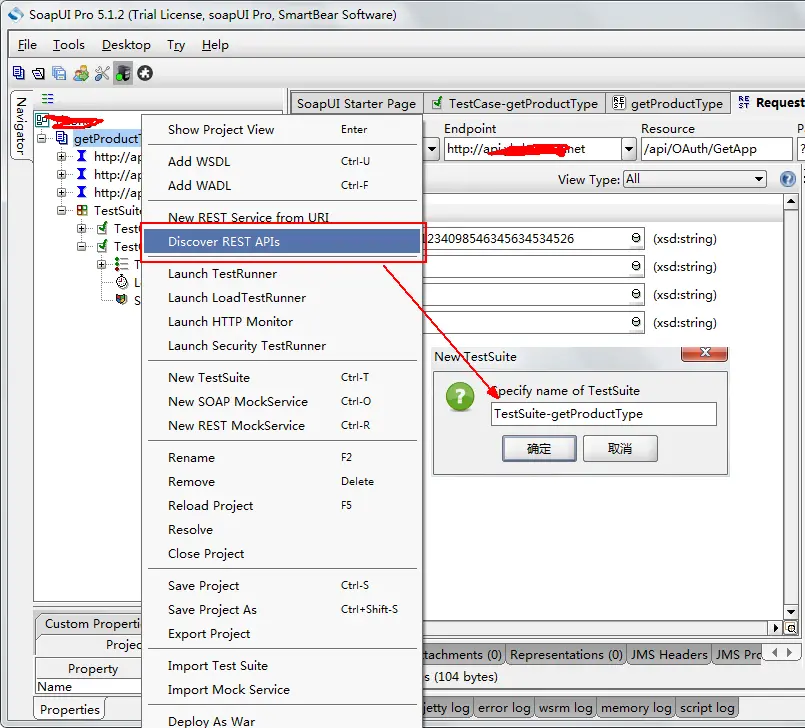Open the Tools menu
The height and width of the screenshot is (728, 805).
coord(68,45)
